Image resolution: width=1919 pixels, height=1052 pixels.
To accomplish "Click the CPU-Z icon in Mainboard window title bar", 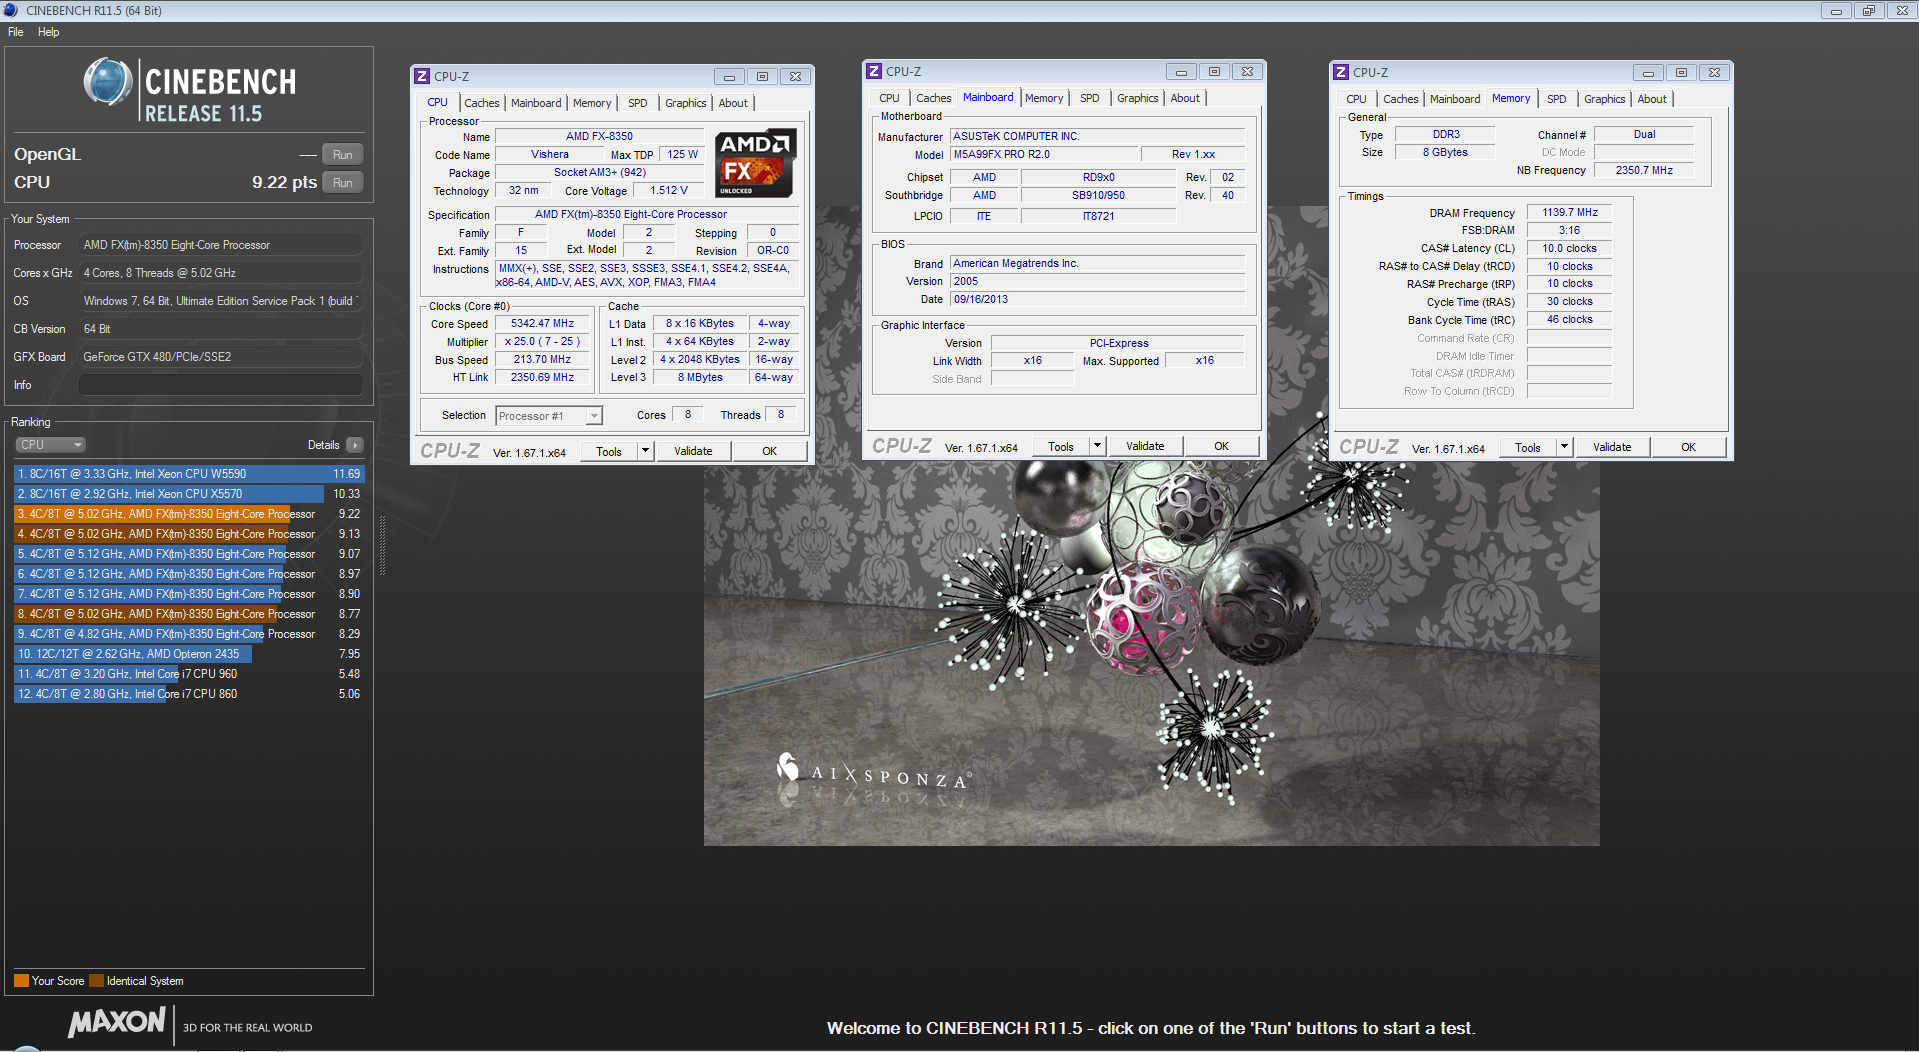I will tap(874, 71).
